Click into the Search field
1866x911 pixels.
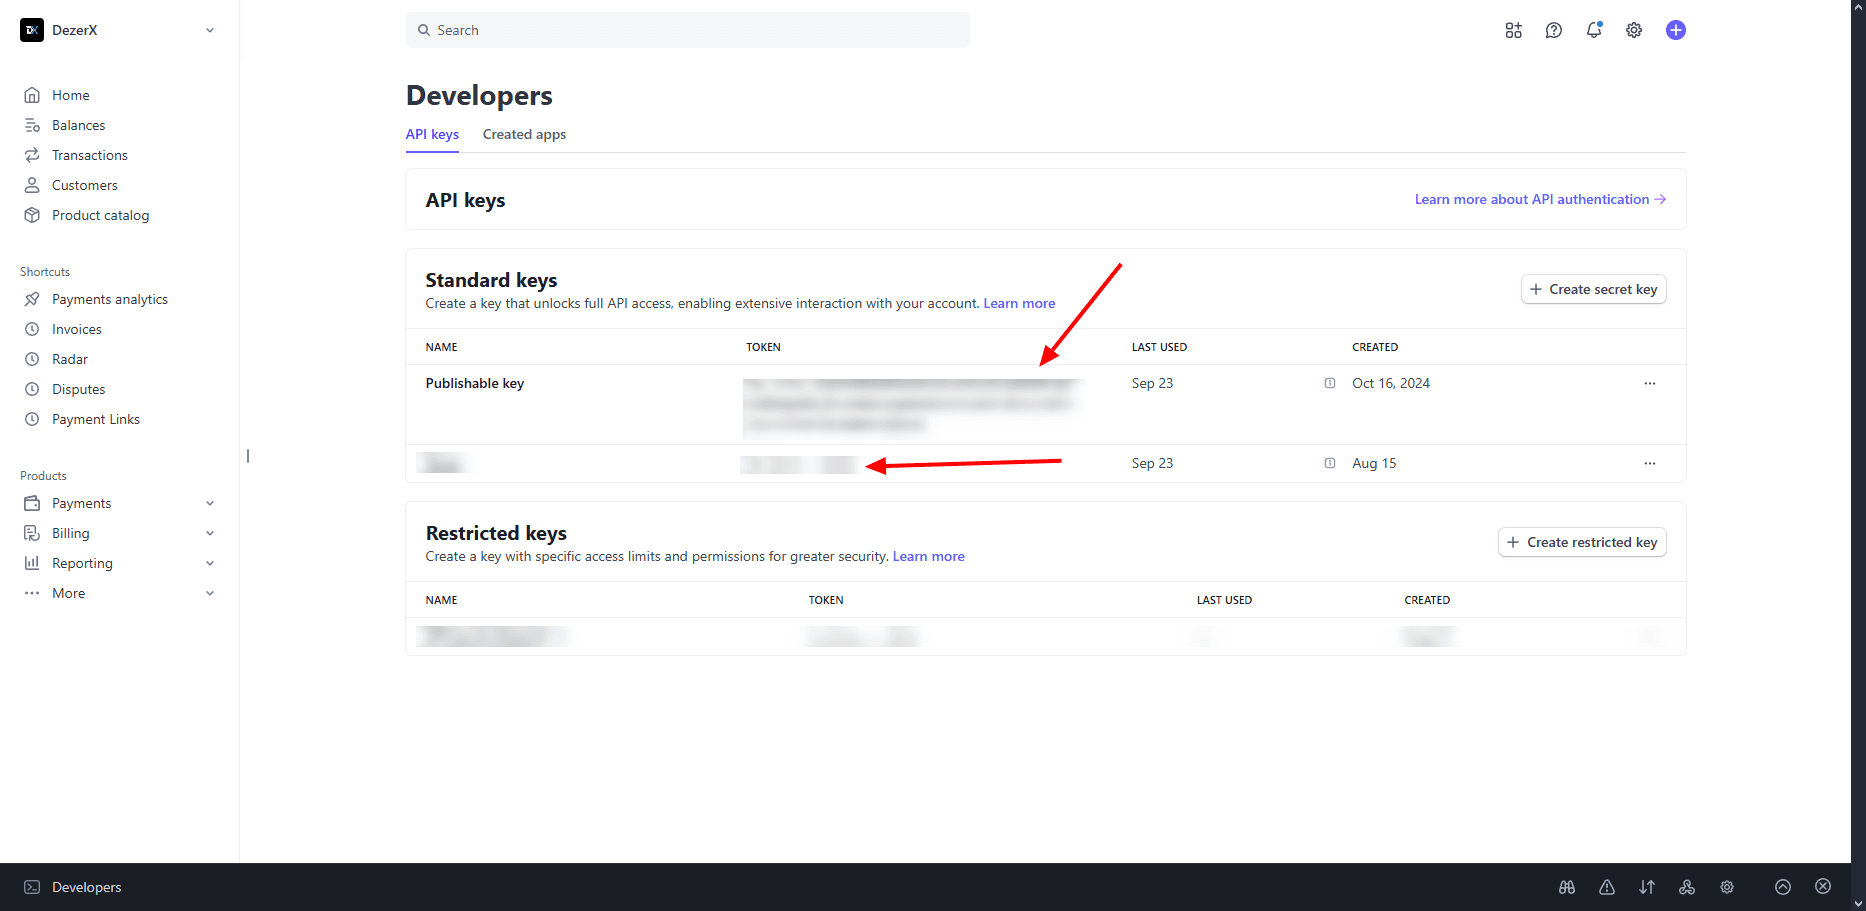[x=687, y=30]
